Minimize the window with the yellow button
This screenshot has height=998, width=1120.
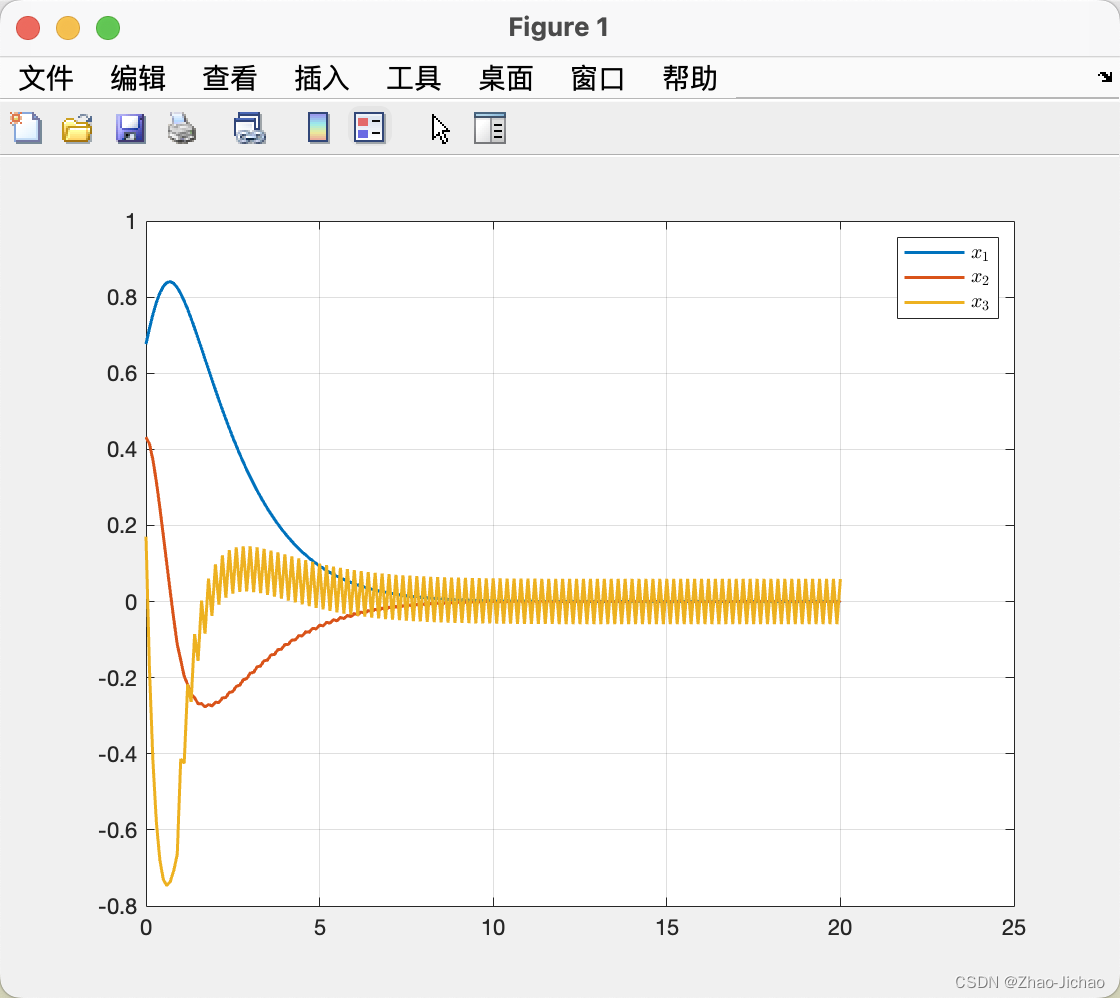68,28
